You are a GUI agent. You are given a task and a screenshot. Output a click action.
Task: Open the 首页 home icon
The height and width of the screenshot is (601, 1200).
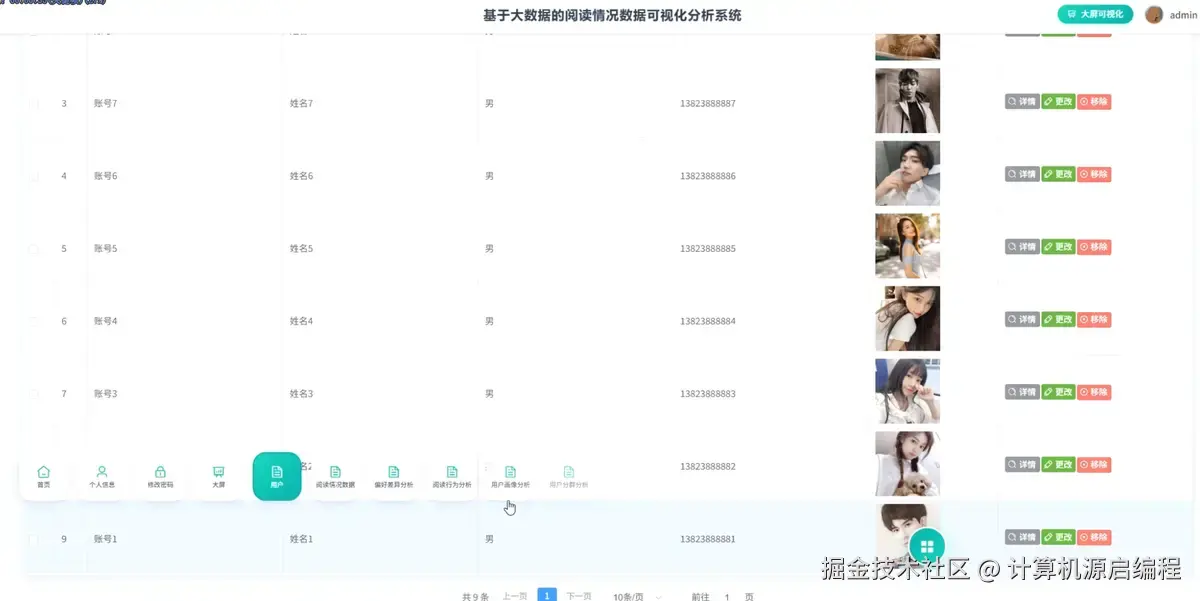pos(43,476)
